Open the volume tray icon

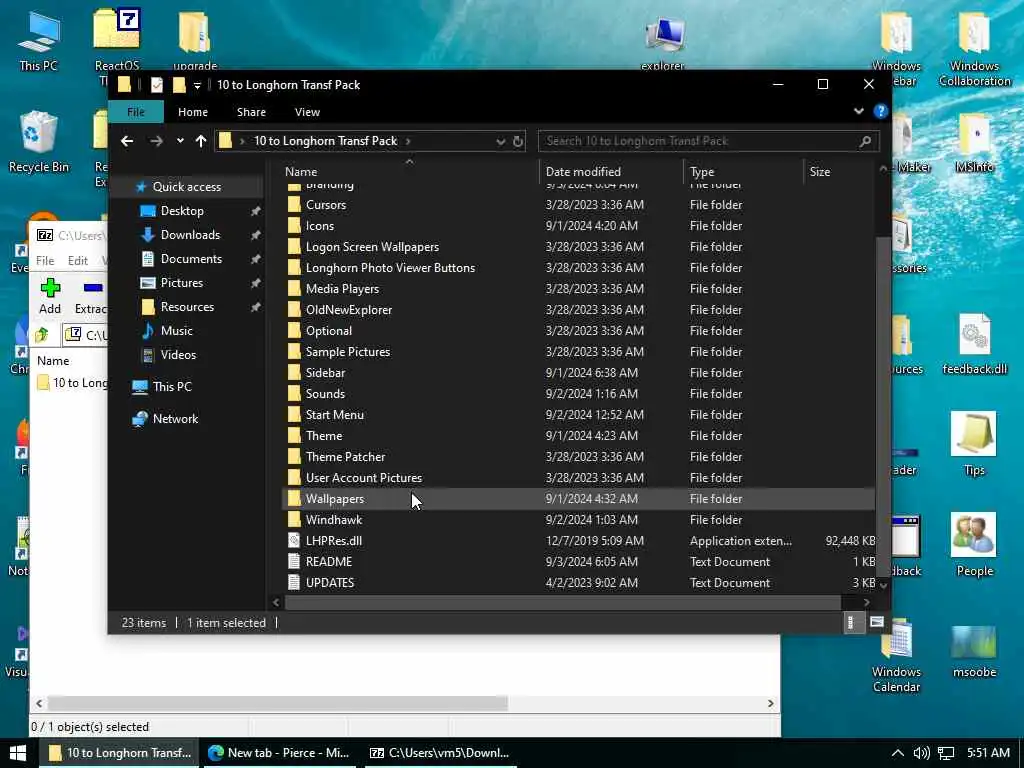921,753
